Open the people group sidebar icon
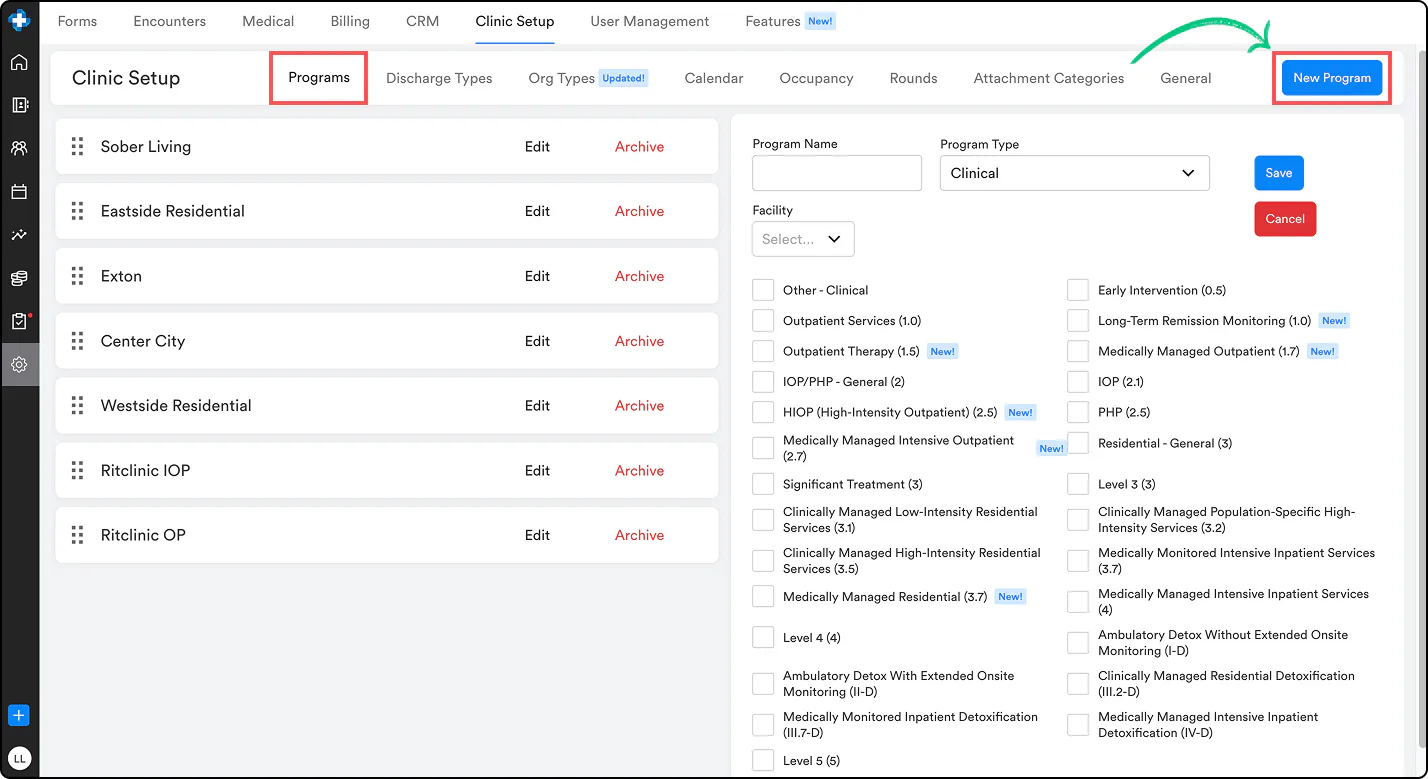 [19, 148]
